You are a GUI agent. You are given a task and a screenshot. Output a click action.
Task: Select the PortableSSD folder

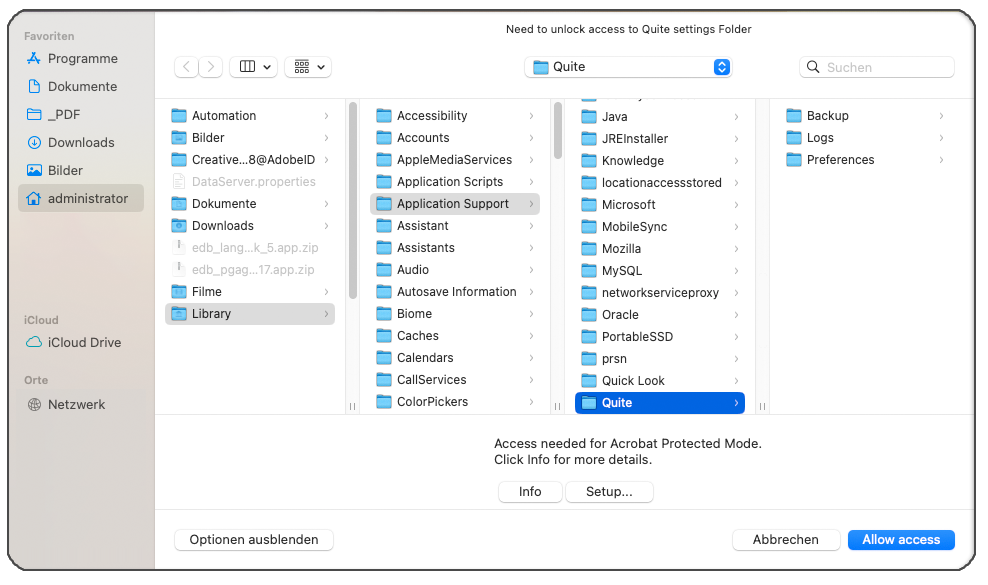660,337
